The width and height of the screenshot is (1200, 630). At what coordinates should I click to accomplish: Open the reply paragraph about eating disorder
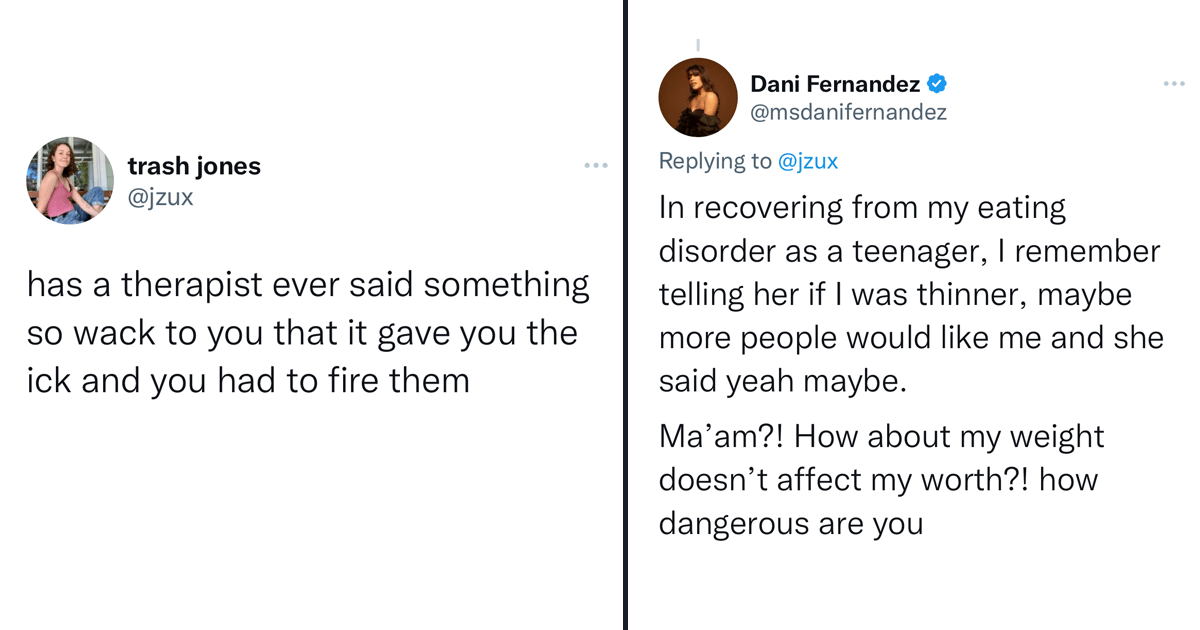click(910, 294)
